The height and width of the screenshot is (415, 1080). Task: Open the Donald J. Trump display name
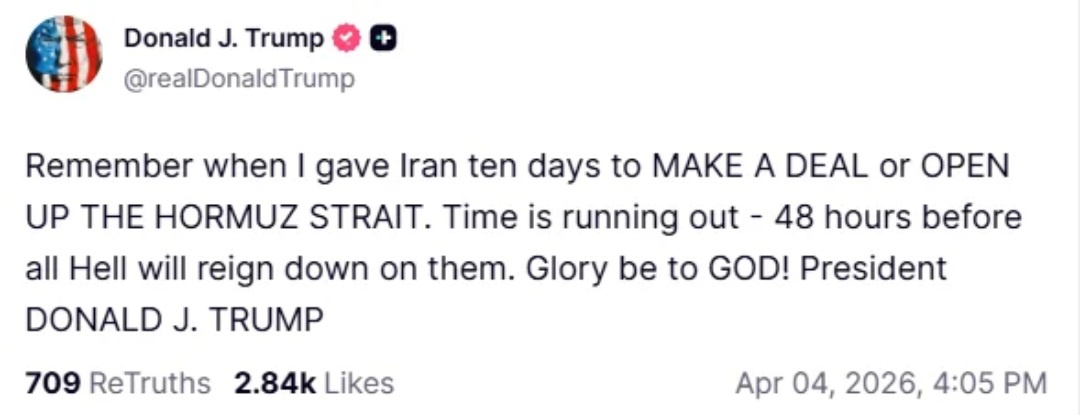(x=223, y=39)
